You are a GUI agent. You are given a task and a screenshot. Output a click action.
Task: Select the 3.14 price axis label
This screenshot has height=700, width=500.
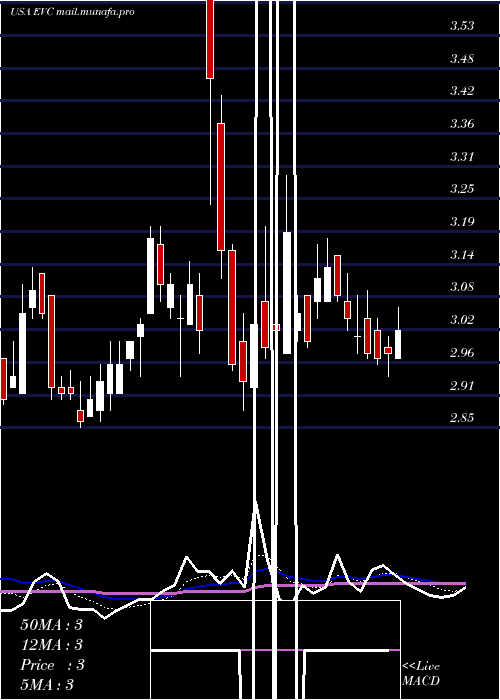tap(462, 255)
